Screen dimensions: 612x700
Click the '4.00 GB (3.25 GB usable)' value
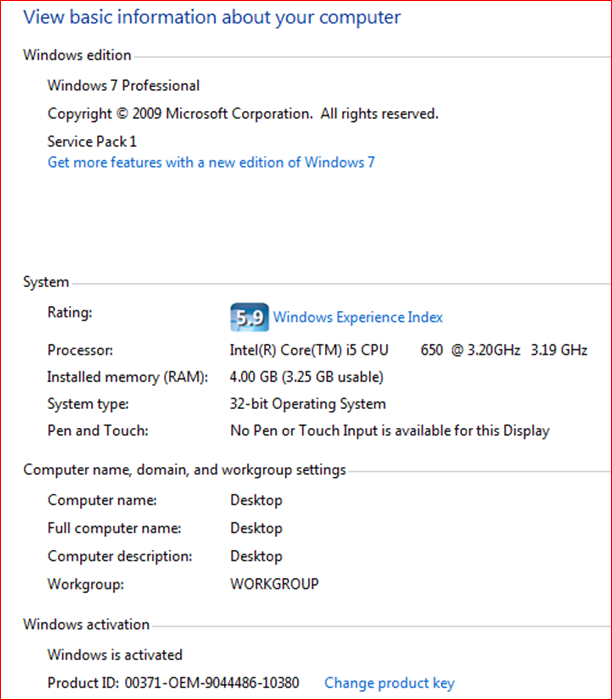[307, 377]
